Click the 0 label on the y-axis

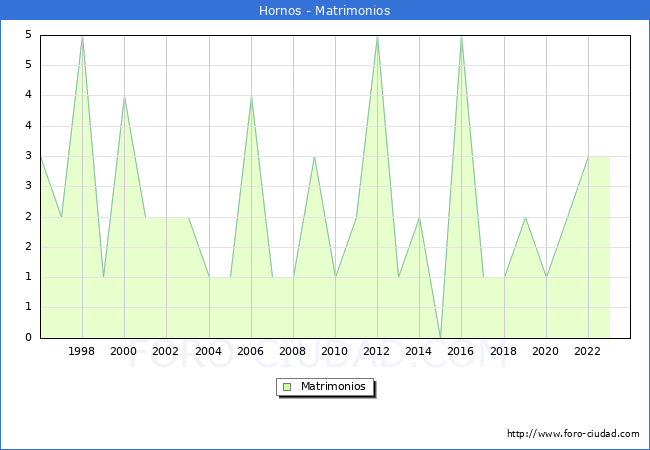point(29,338)
